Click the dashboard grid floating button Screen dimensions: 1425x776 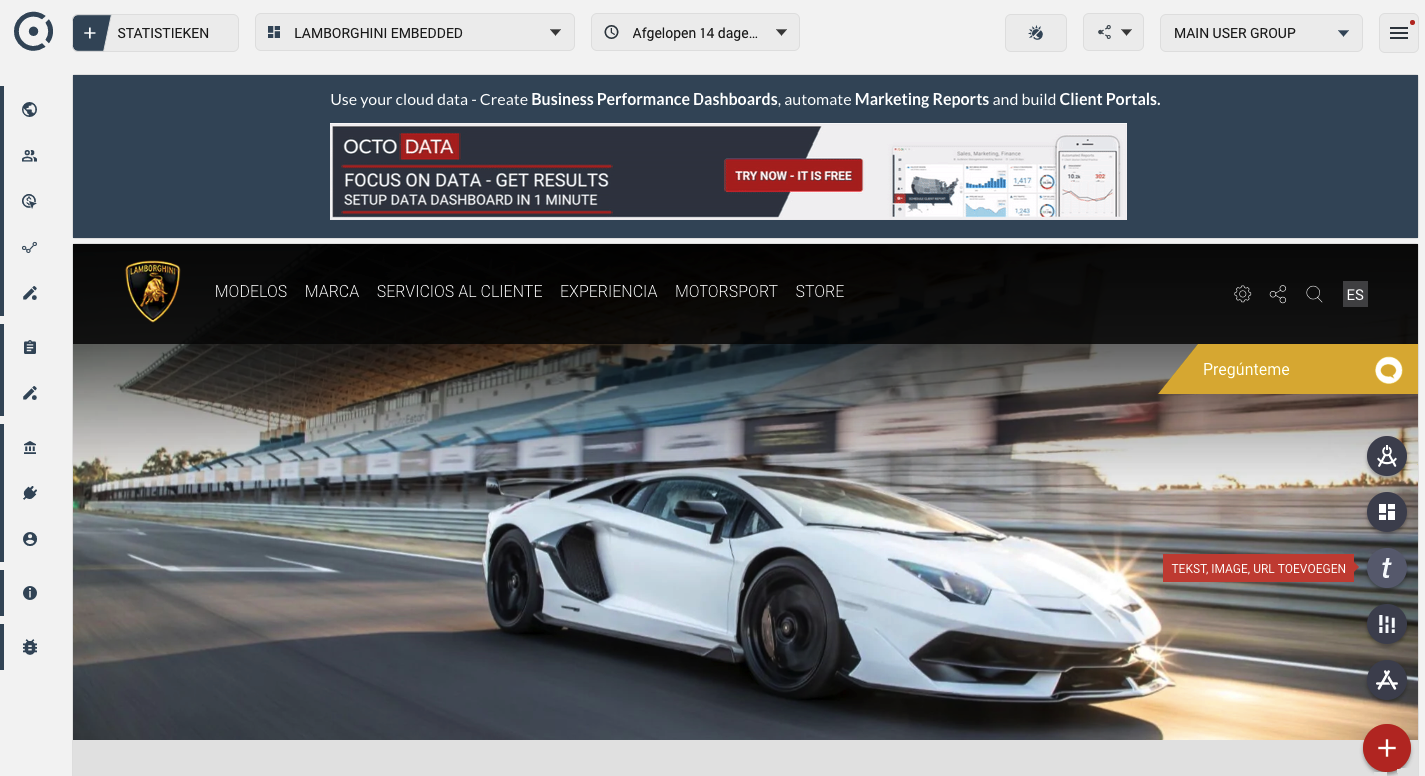(1387, 512)
